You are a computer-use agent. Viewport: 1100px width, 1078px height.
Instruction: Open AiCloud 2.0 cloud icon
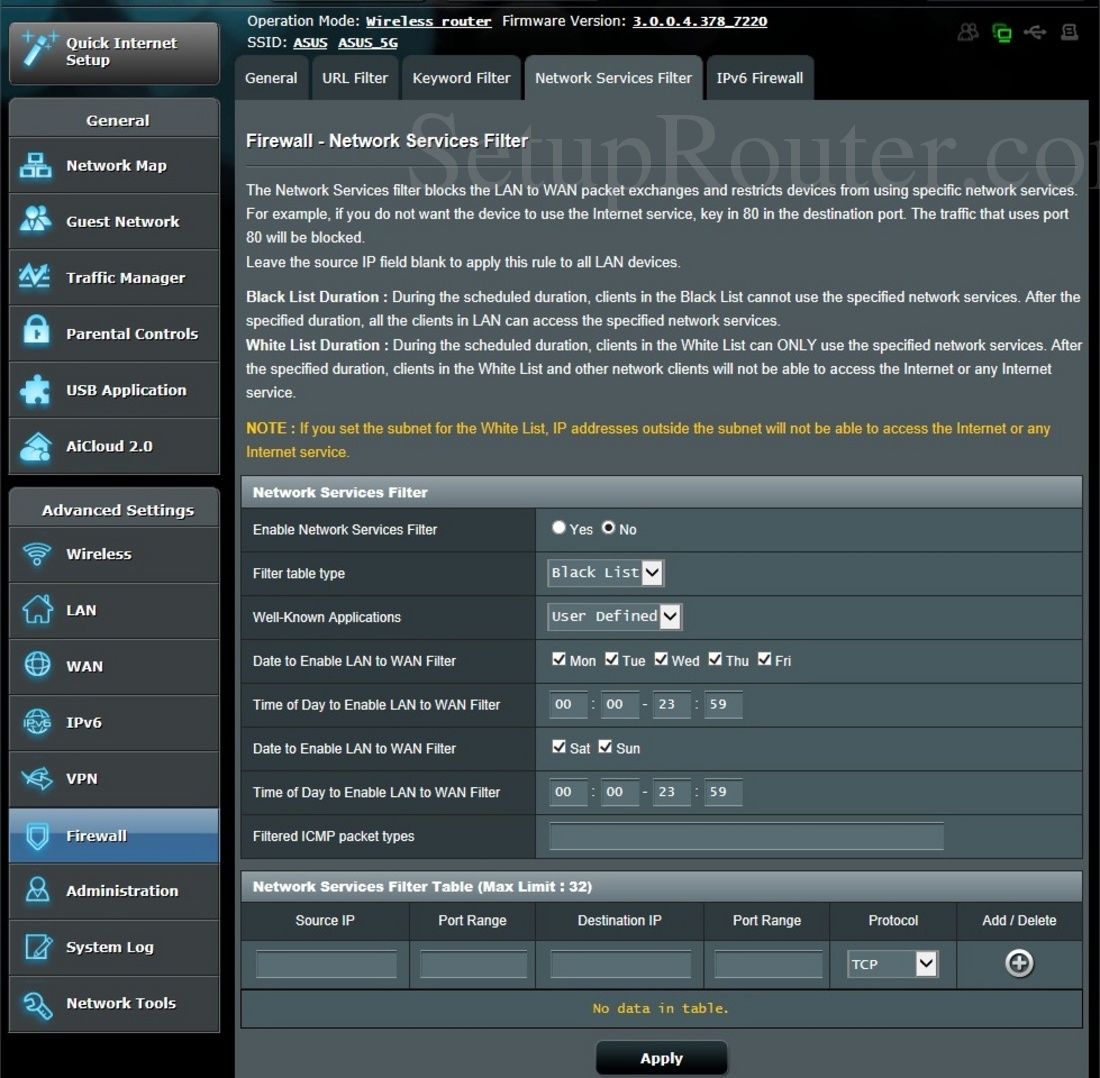coord(36,446)
